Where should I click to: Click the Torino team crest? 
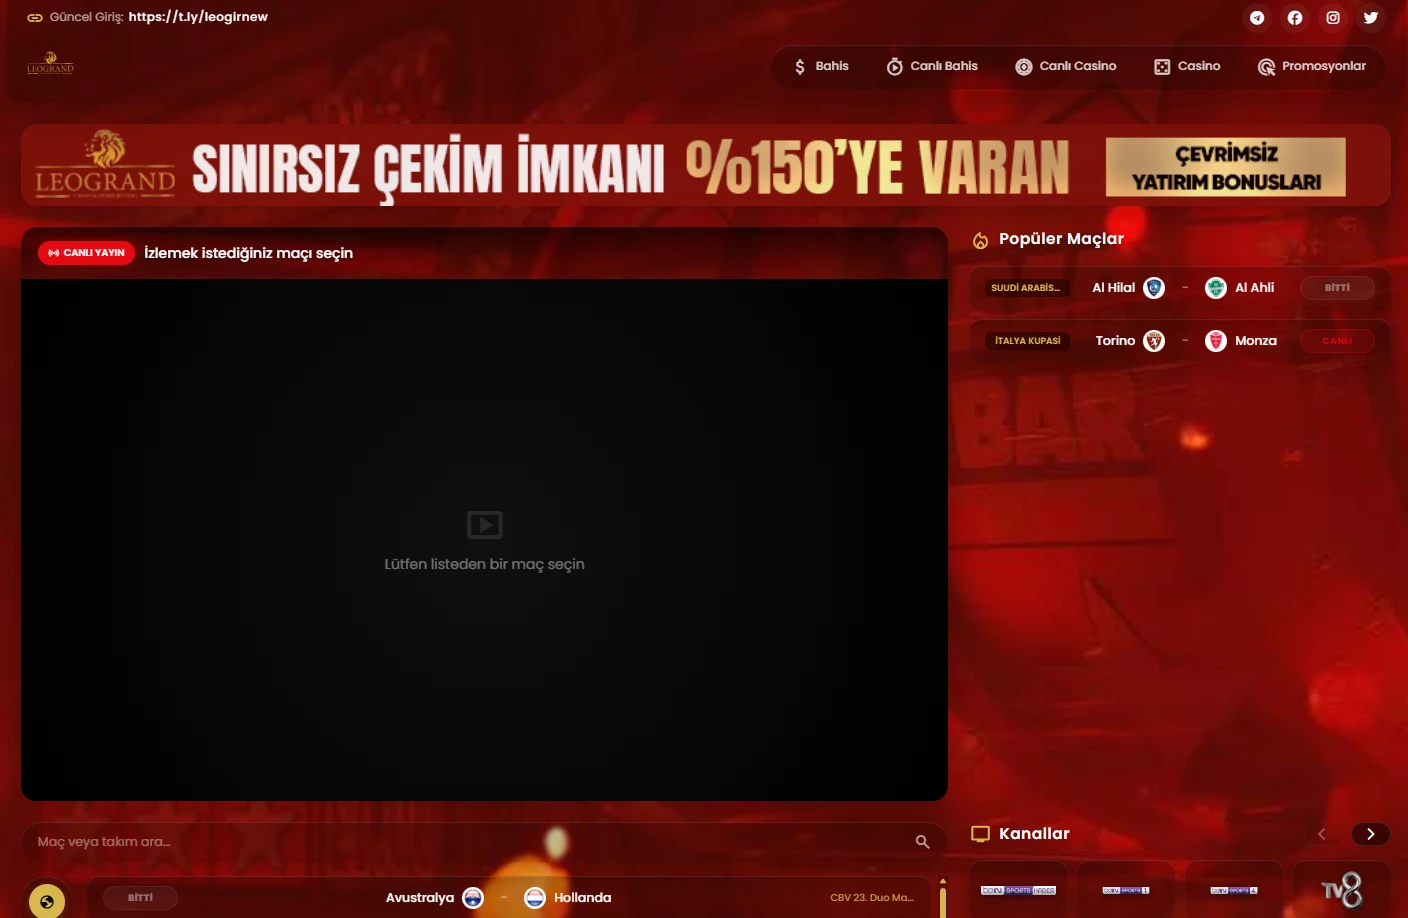(1154, 341)
